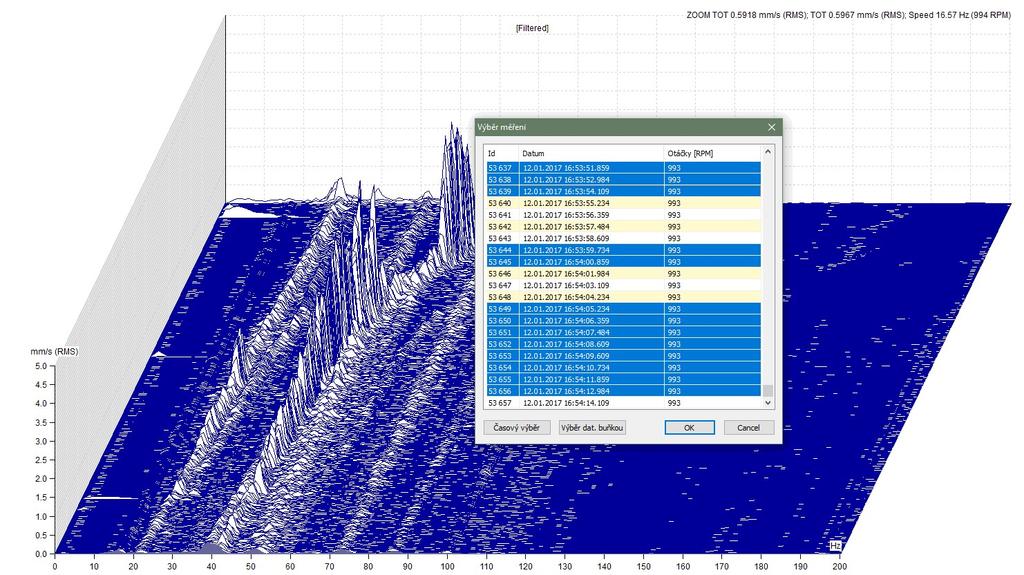1024x575 pixels.
Task: Click the list scrollbar up arrow
Action: 768,152
